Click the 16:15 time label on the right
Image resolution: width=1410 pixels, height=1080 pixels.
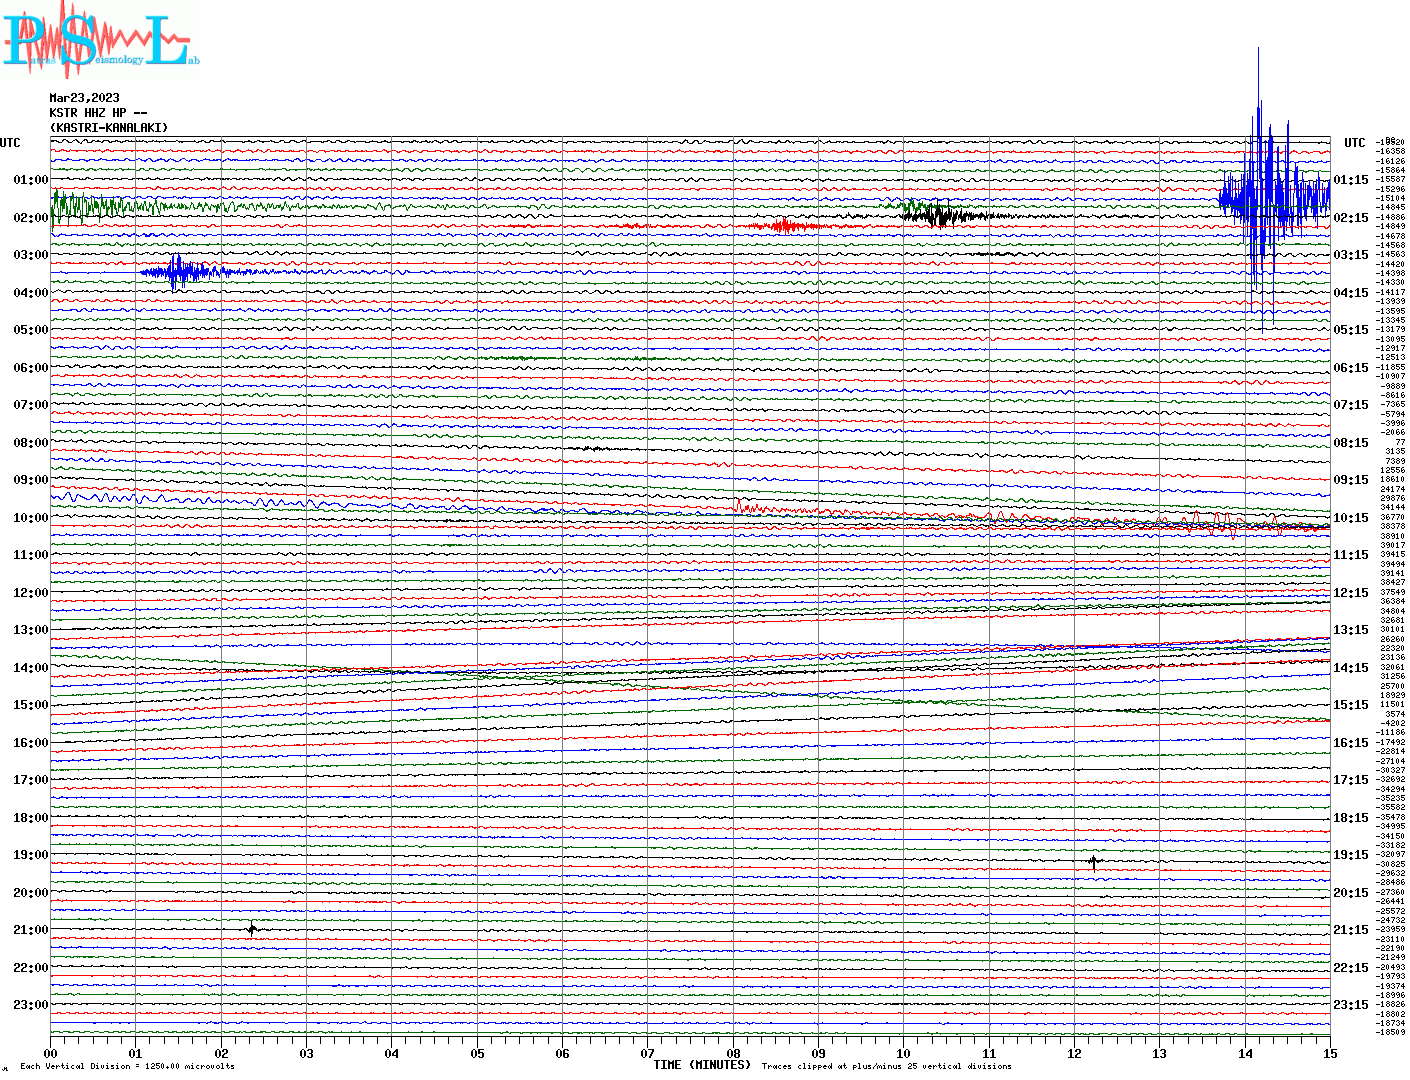pos(1351,743)
